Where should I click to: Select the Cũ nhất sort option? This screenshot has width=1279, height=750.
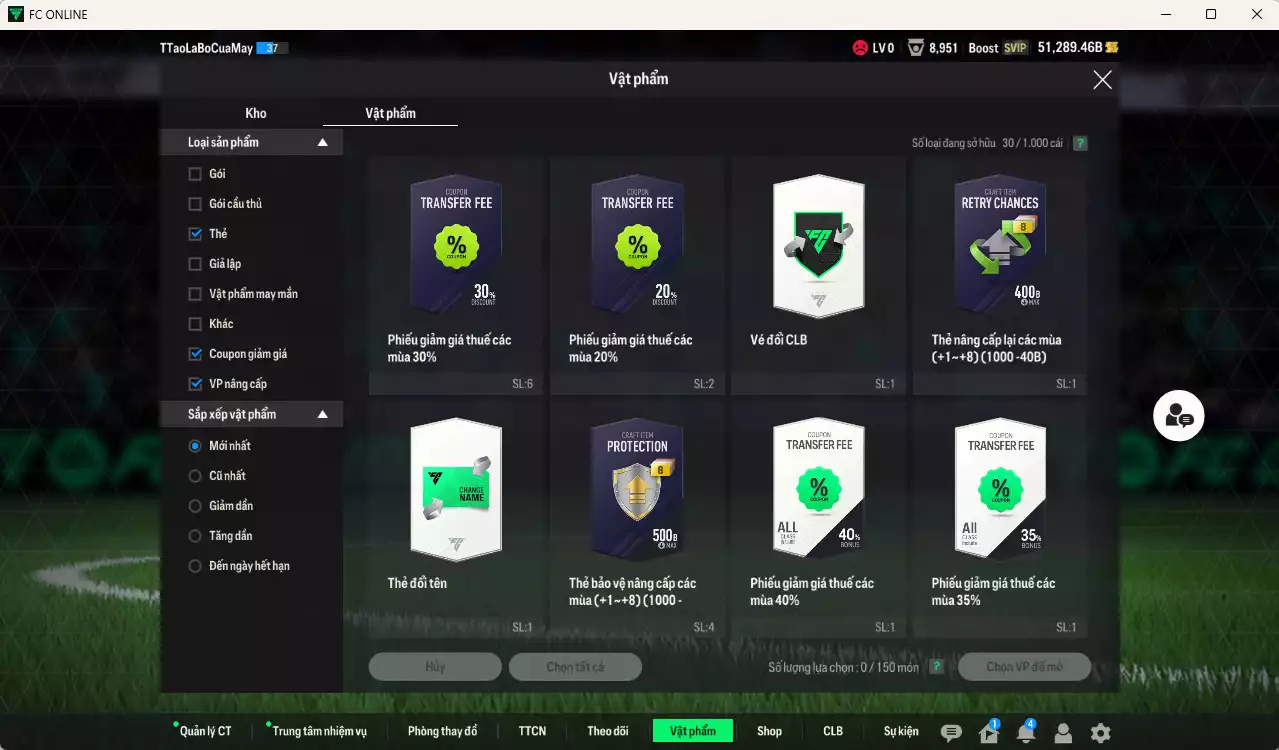(195, 476)
